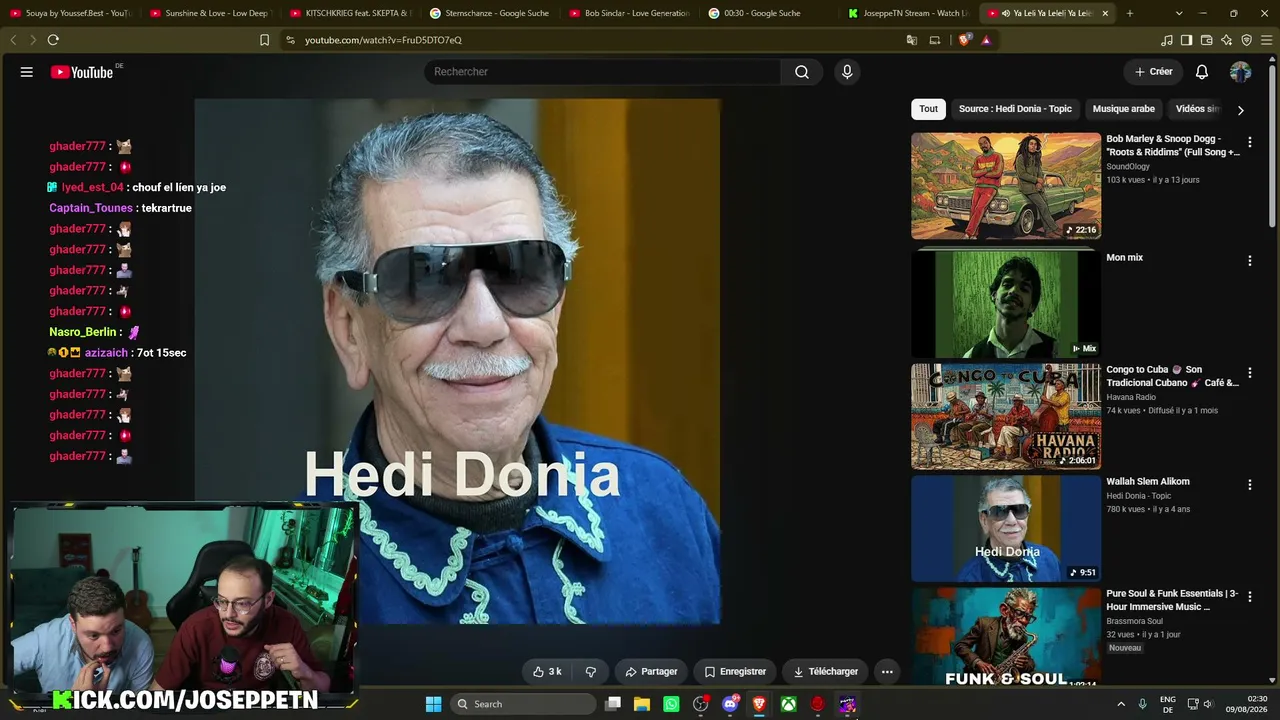This screenshot has width=1280, height=720.
Task: Show more filter chips with right arrow
Action: click(1240, 110)
